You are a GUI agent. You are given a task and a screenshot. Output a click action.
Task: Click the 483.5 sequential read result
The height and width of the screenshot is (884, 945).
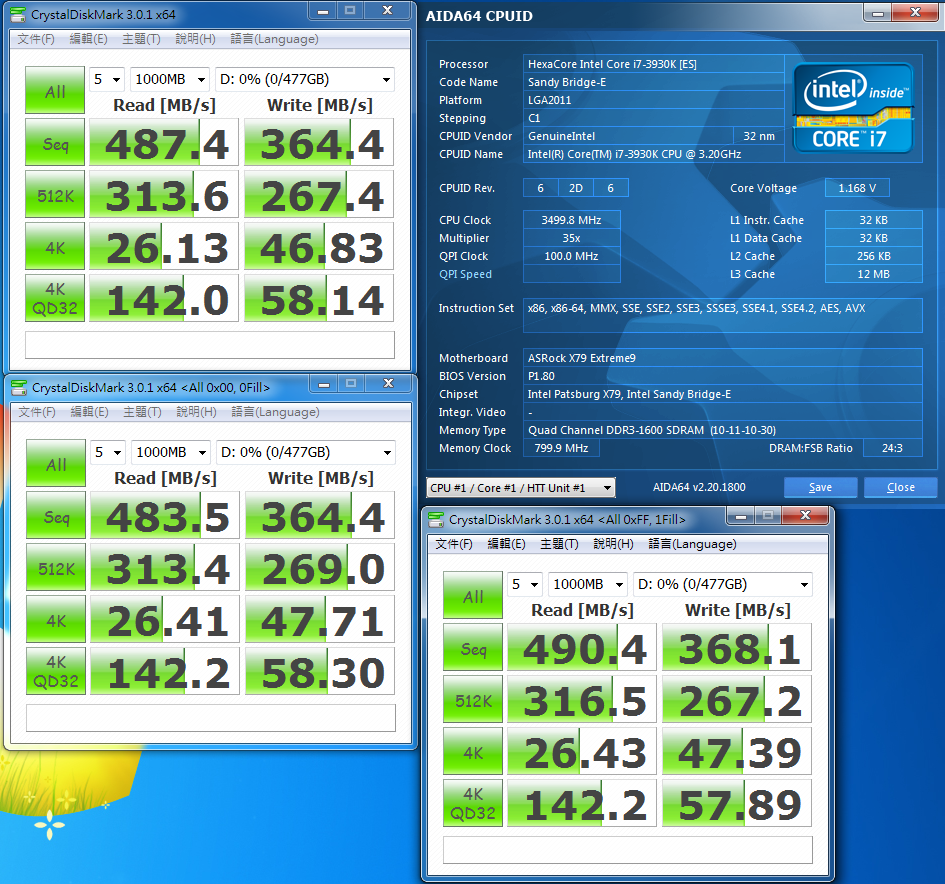tap(165, 515)
